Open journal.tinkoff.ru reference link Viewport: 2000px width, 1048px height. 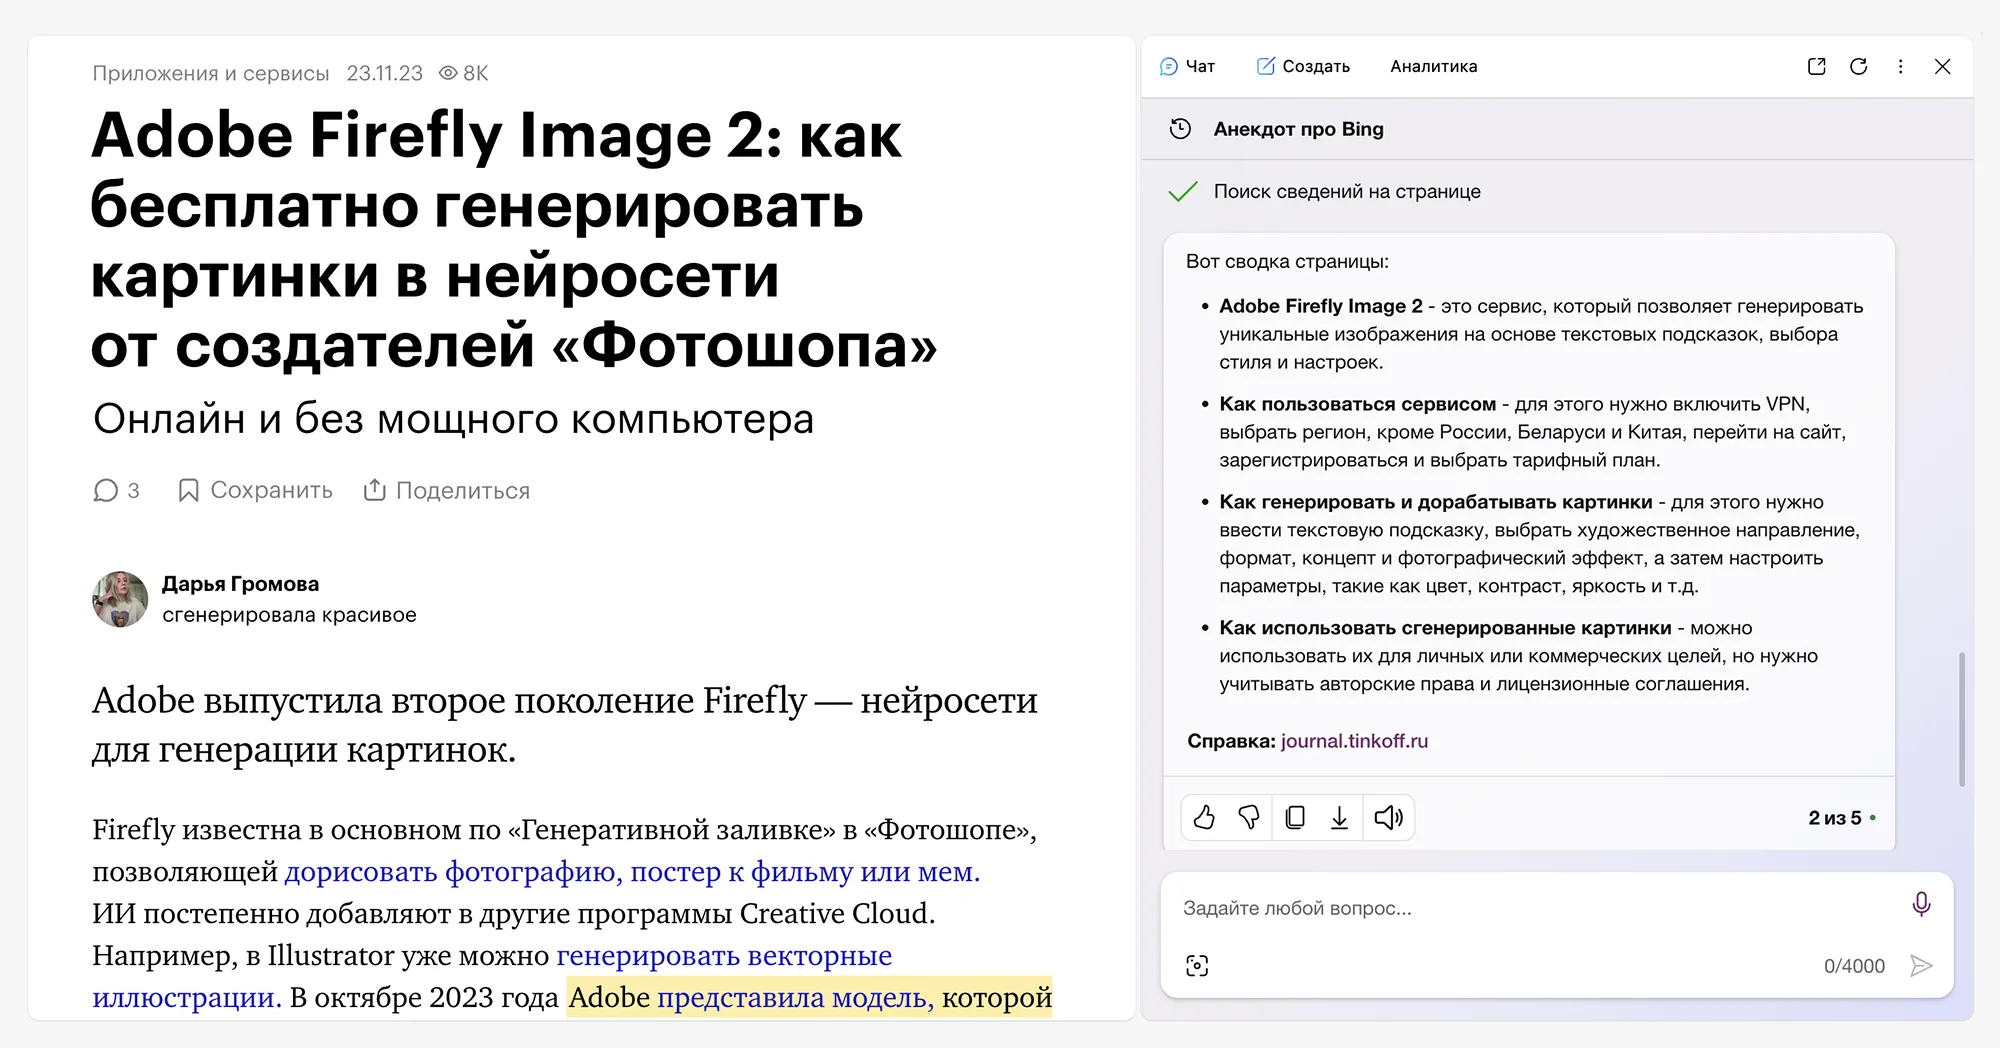[1354, 741]
